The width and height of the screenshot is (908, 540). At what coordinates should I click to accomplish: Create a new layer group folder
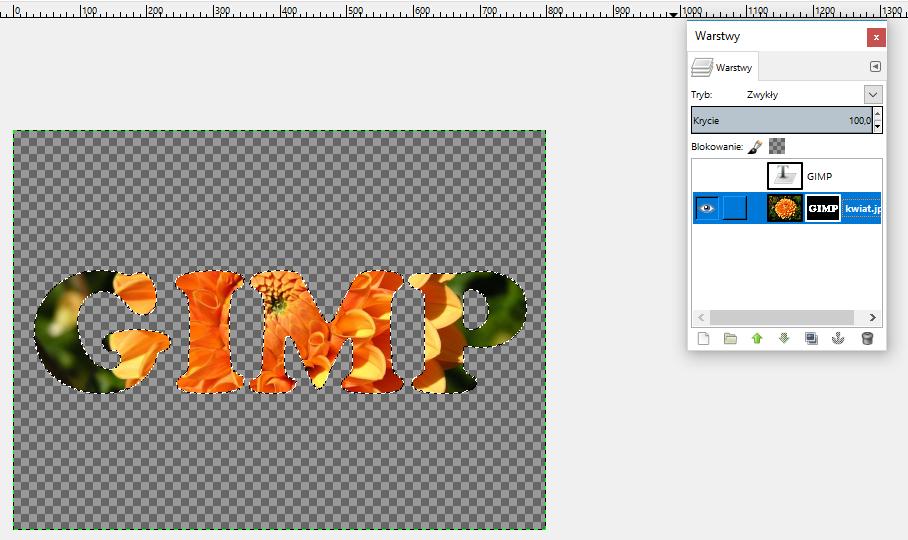pyautogui.click(x=730, y=339)
